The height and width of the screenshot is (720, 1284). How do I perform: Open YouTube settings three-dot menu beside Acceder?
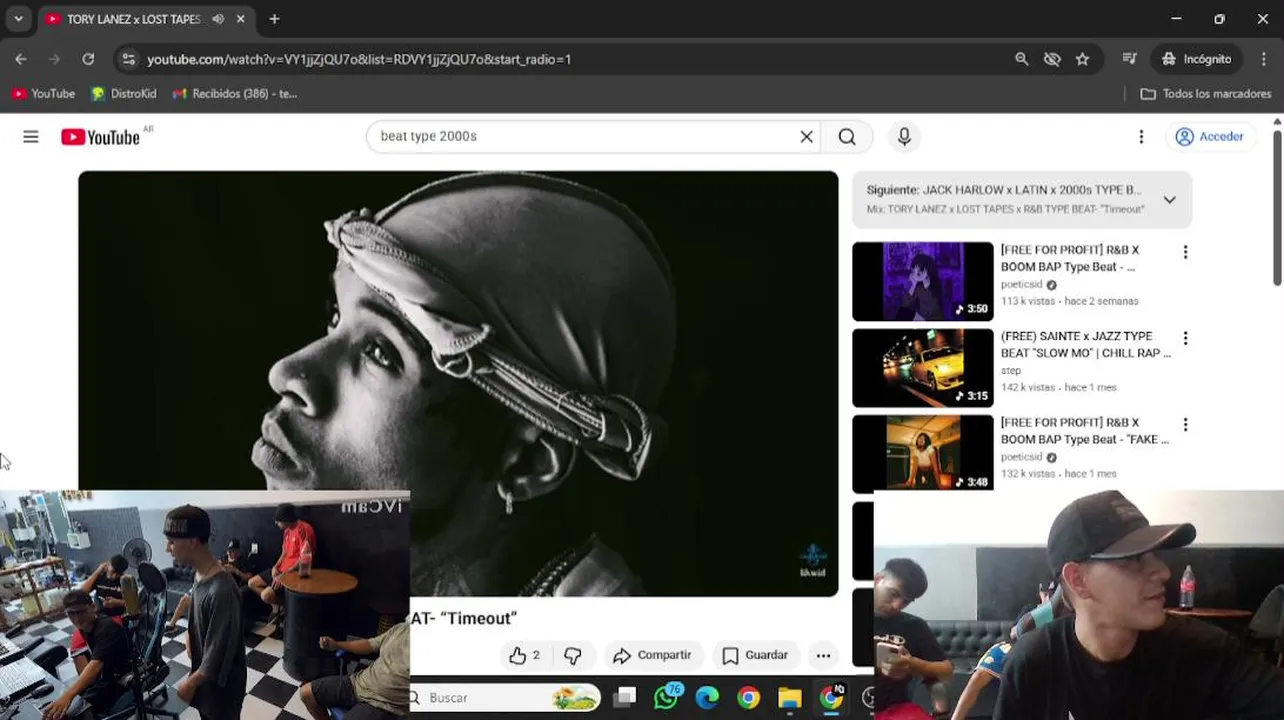1141,137
